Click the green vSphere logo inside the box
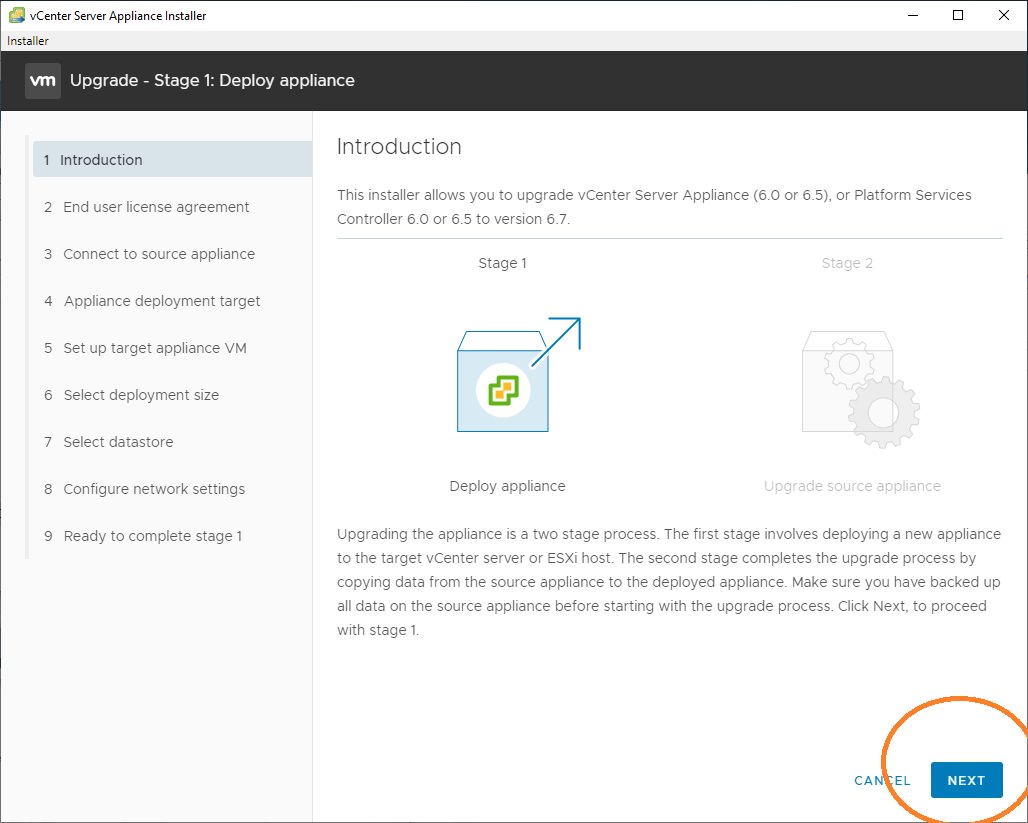This screenshot has height=823, width=1028. pos(503,390)
